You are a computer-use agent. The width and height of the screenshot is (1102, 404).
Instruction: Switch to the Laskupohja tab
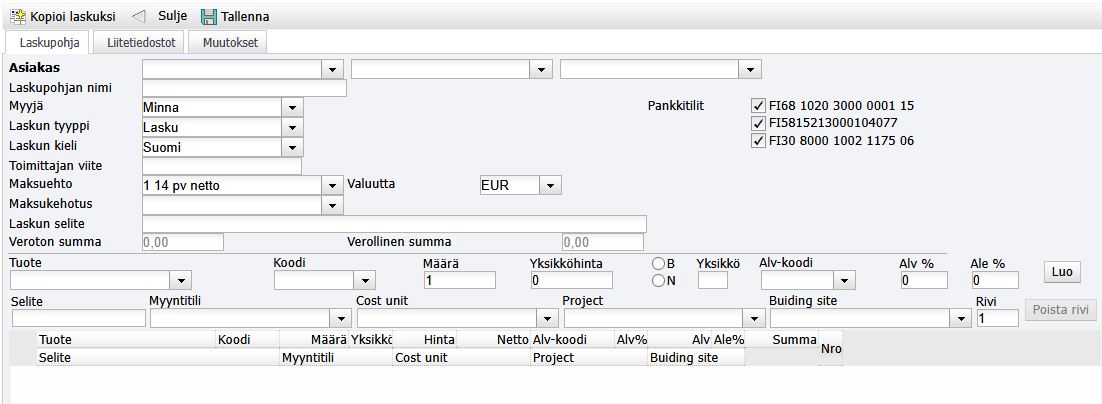(x=48, y=42)
